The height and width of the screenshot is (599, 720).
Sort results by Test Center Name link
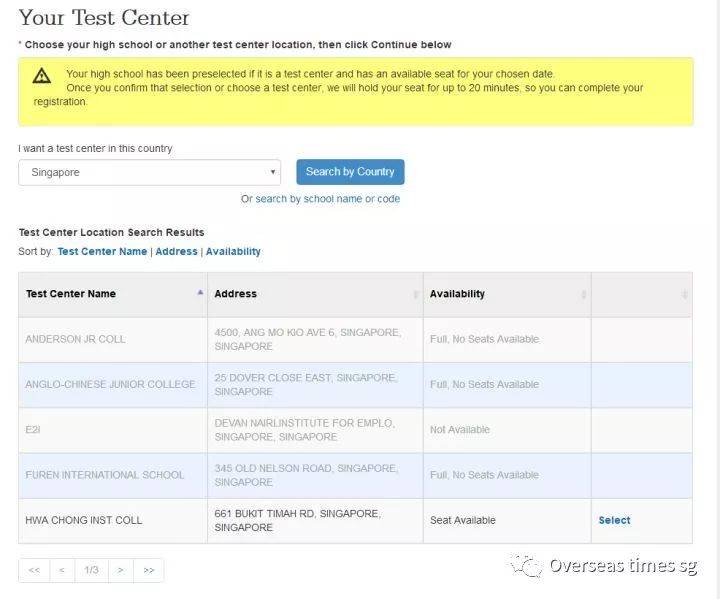tap(102, 252)
